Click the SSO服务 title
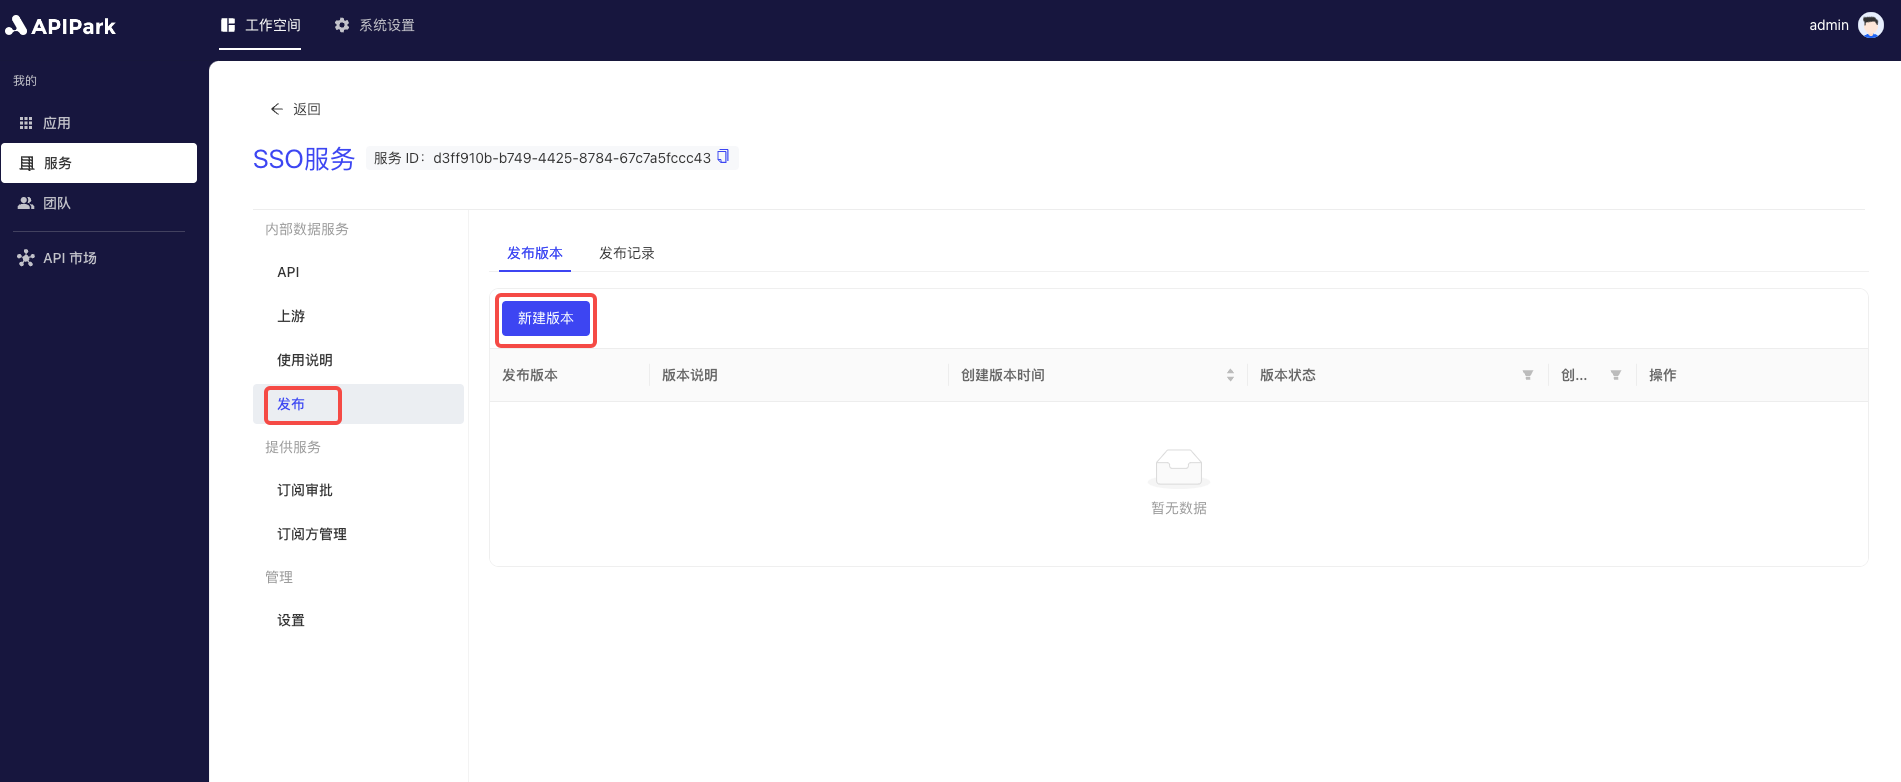This screenshot has height=782, width=1901. click(303, 159)
